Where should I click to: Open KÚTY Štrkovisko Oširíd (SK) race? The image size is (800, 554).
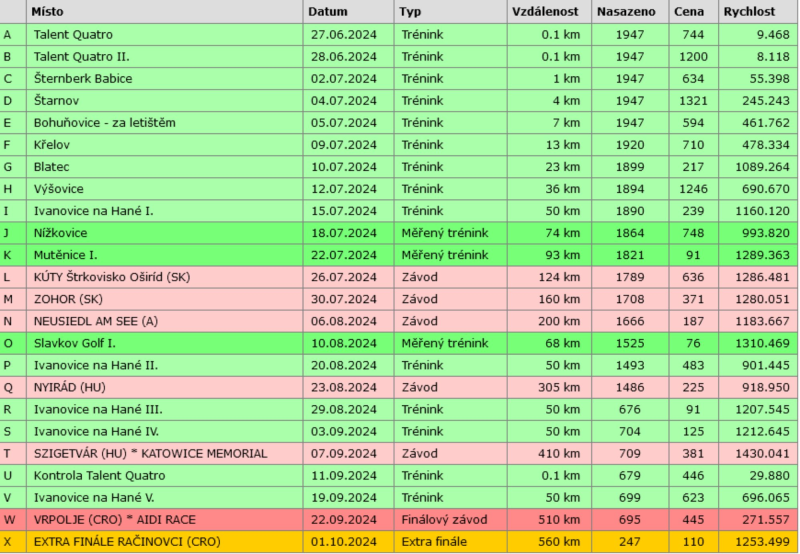click(110, 276)
